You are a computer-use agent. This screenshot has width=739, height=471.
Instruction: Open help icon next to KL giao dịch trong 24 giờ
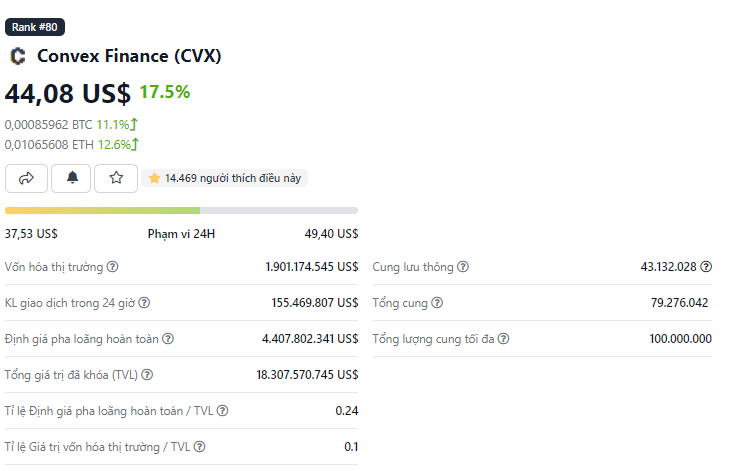coord(144,303)
